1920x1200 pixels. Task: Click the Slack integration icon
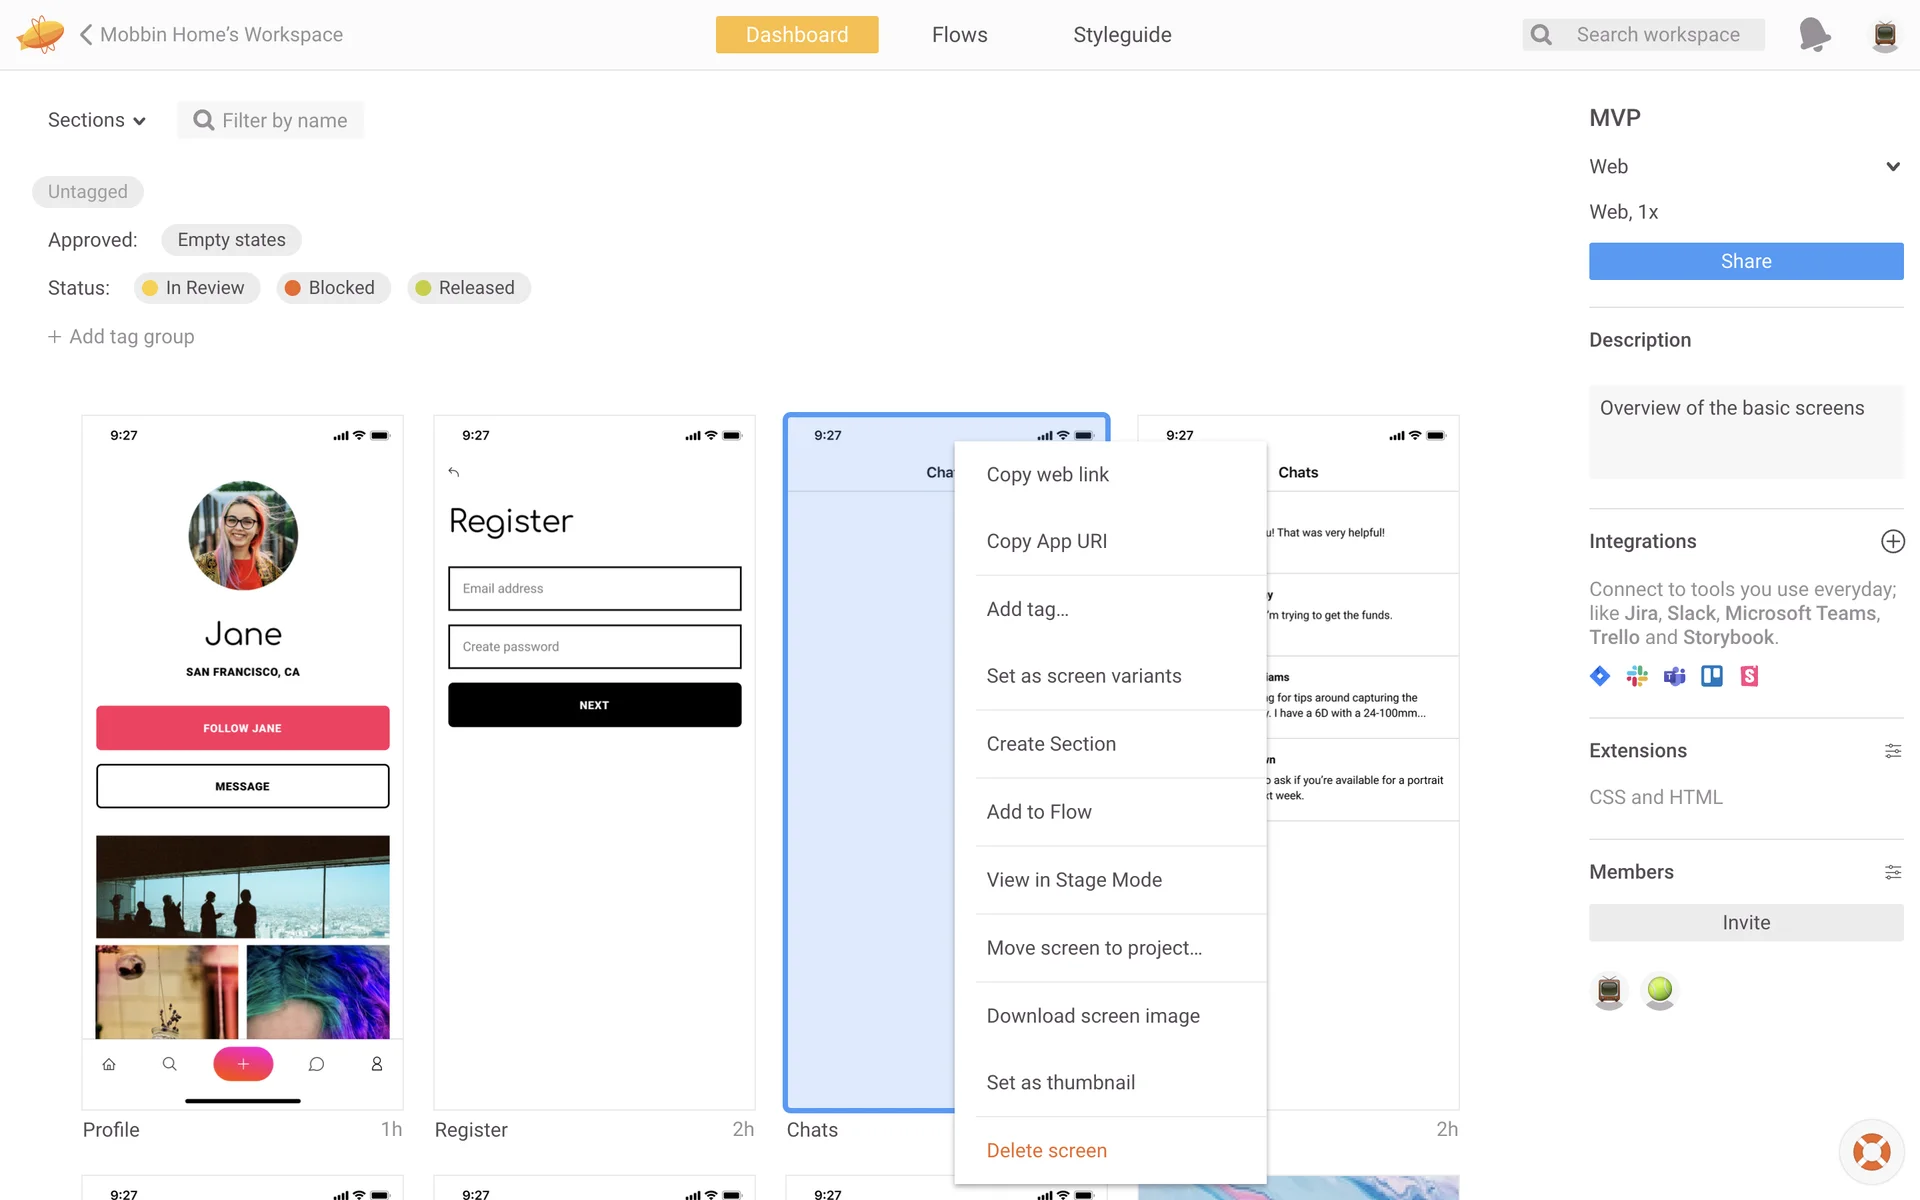(1637, 676)
